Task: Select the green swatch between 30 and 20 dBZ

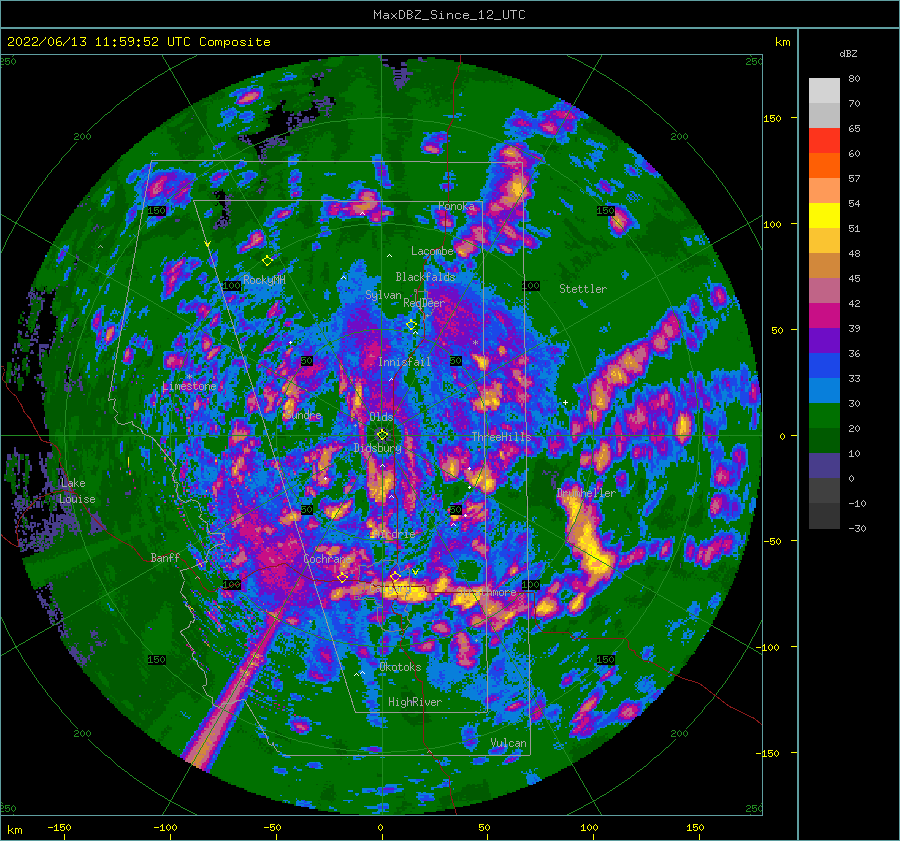Action: 824,416
